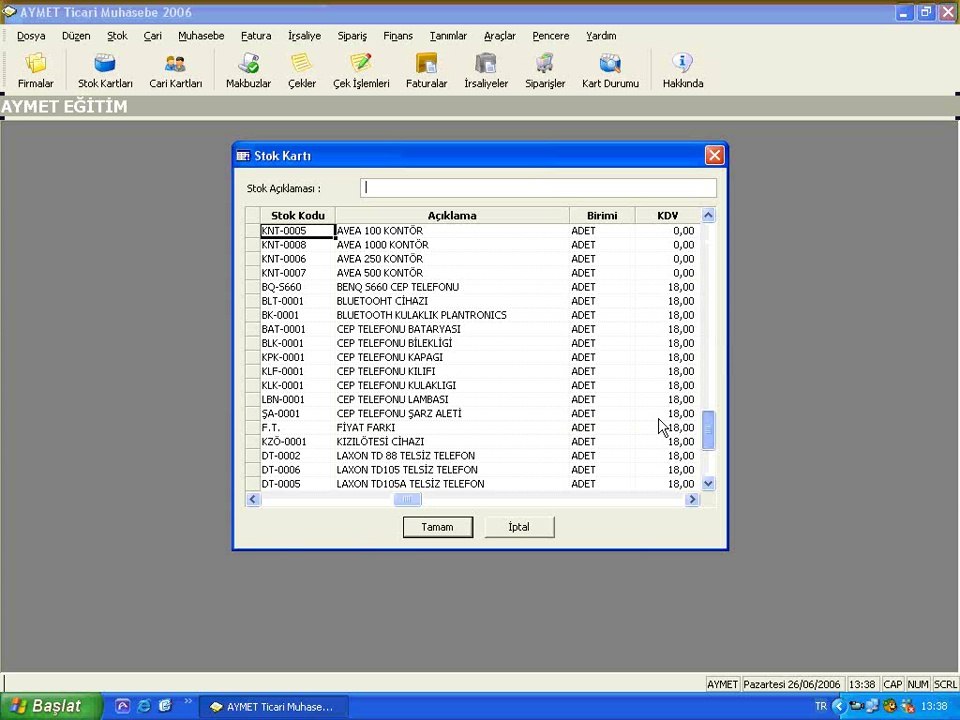Viewport: 960px width, 720px height.
Task: Open the Kart Durumu toolbar icon
Action: coord(610,70)
